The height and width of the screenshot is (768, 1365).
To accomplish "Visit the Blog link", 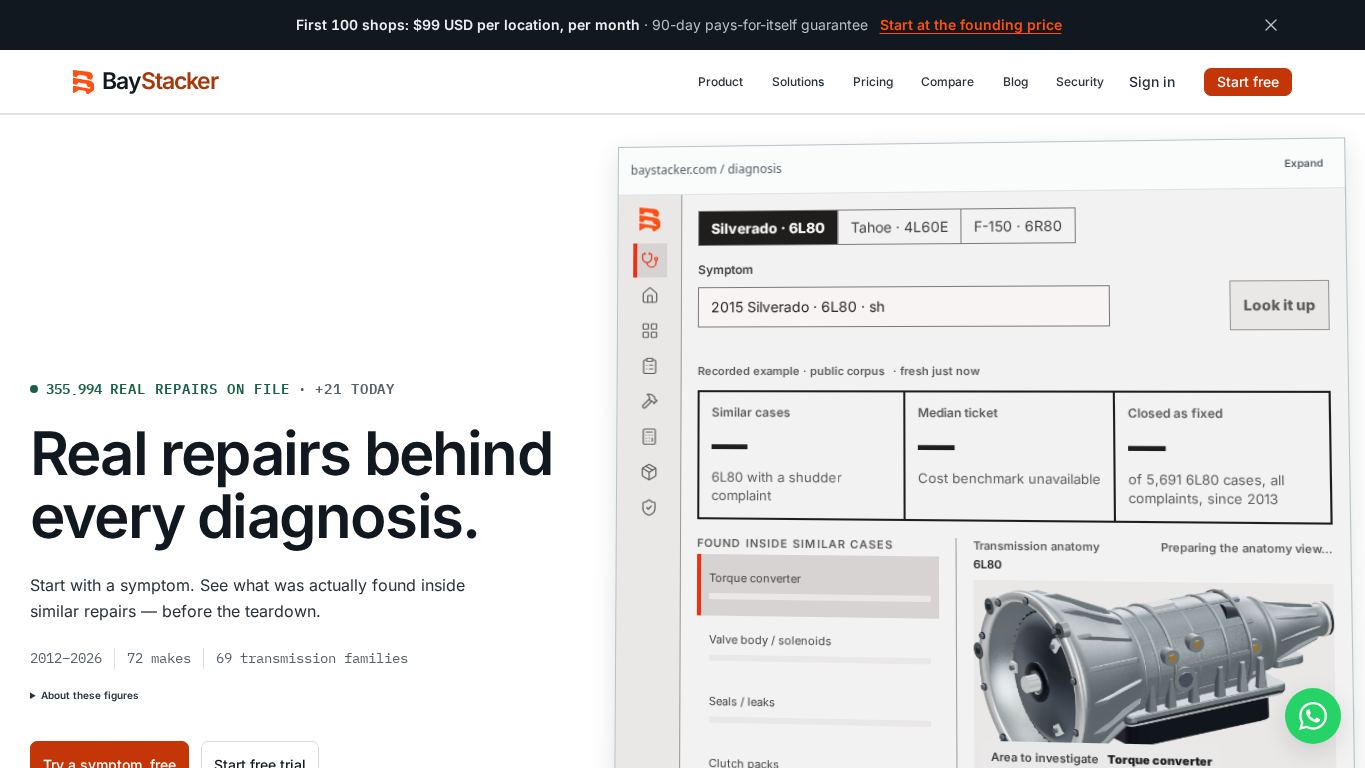I will [1015, 82].
